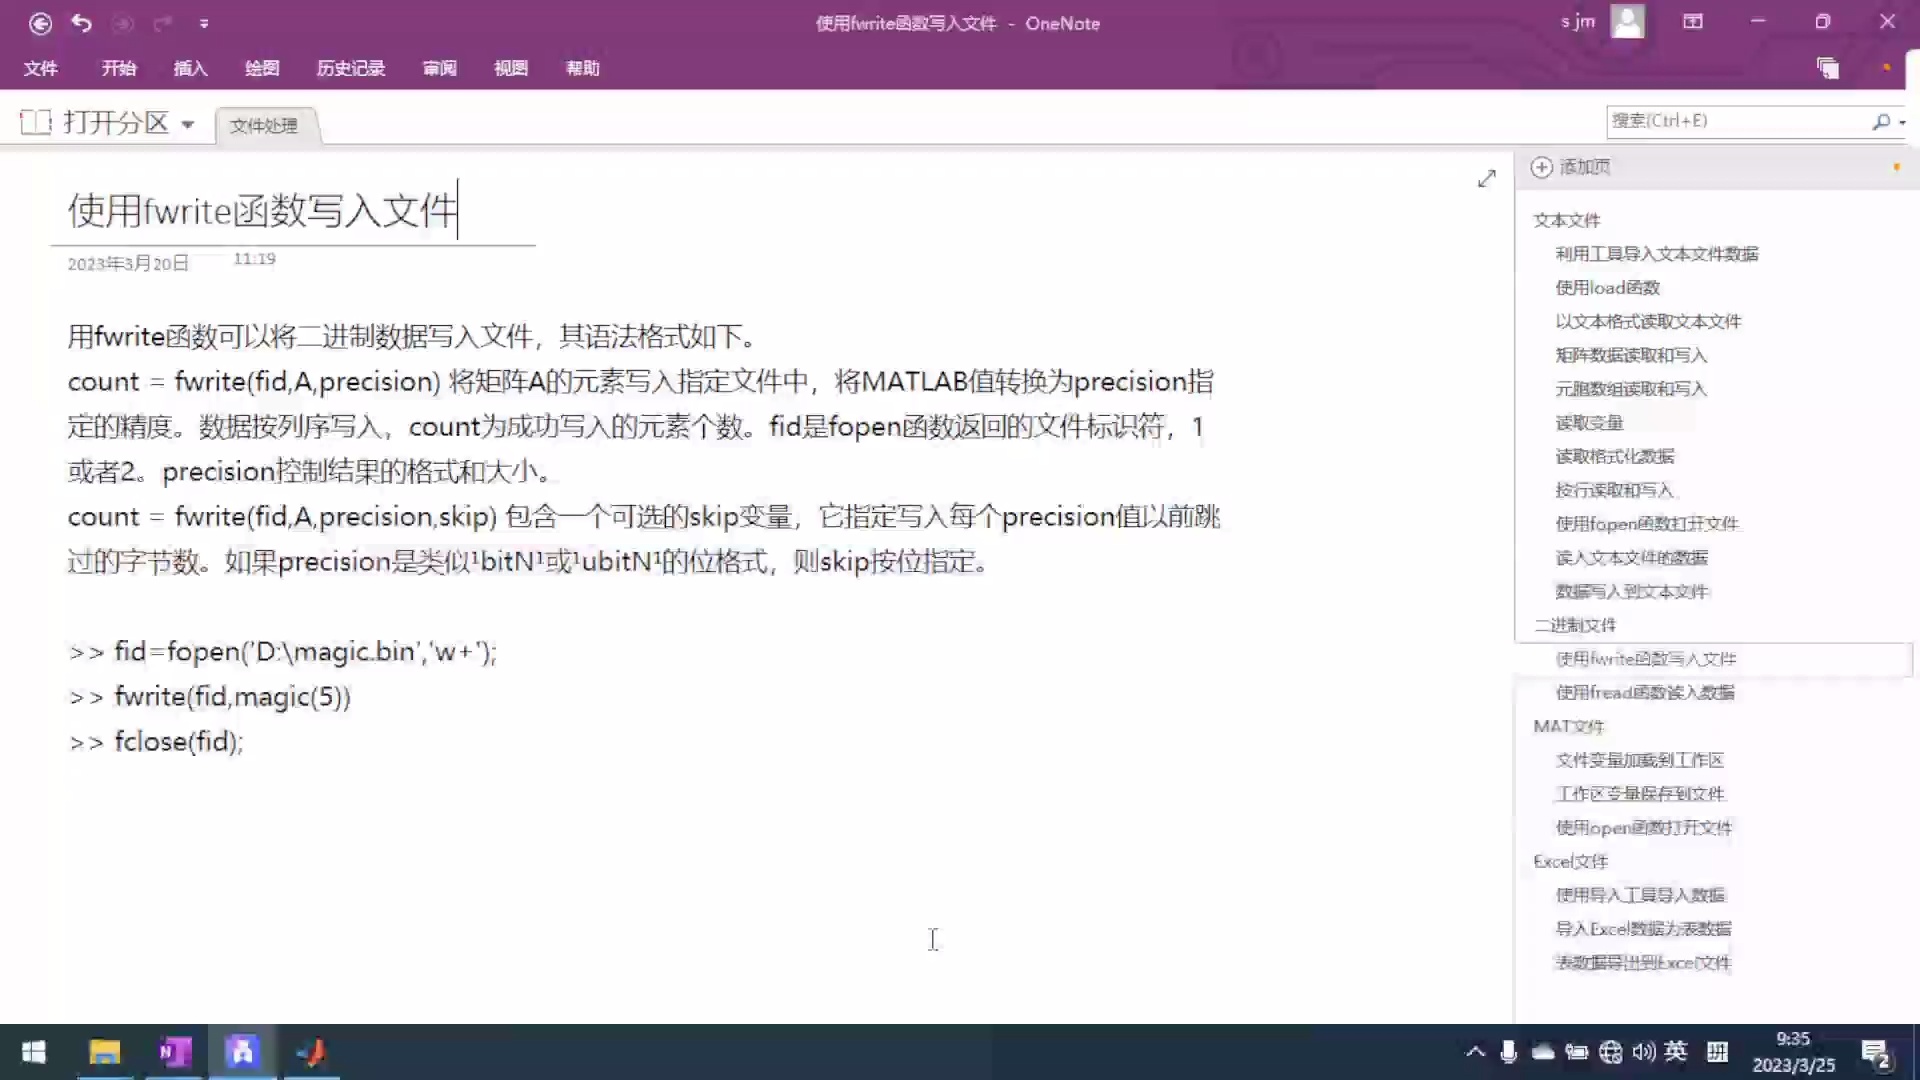1920x1080 pixels.
Task: Click the Back navigation circle icon
Action: point(41,22)
